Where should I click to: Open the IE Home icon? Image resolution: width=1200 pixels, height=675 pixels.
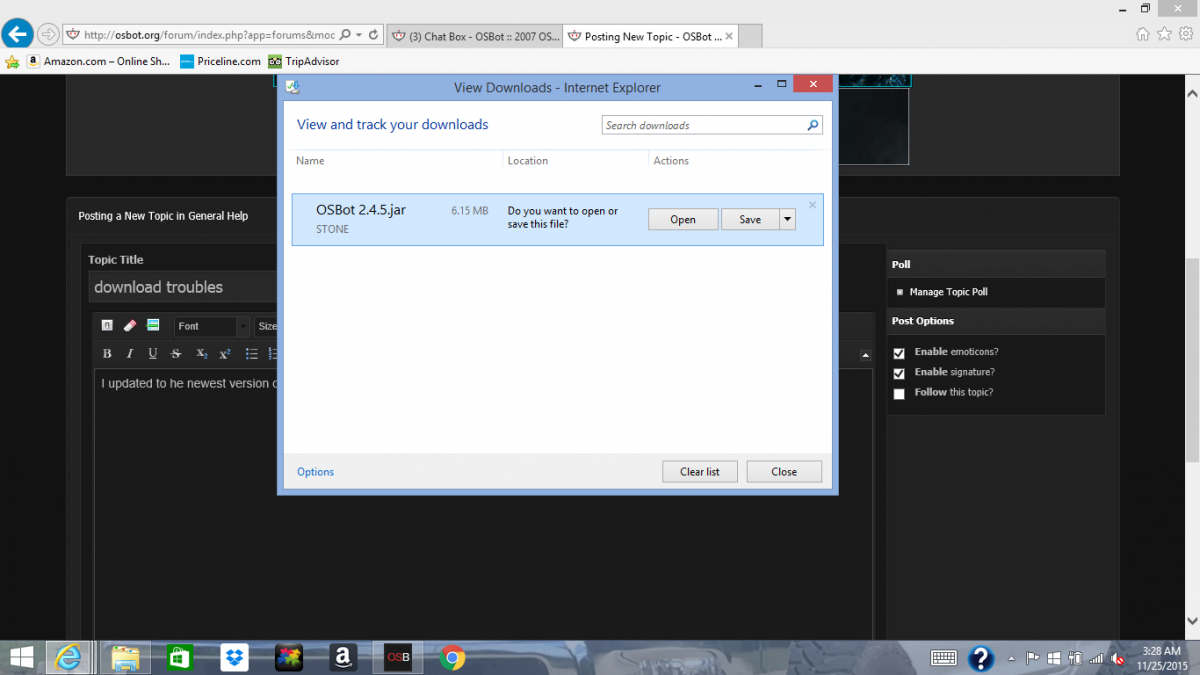[1143, 34]
